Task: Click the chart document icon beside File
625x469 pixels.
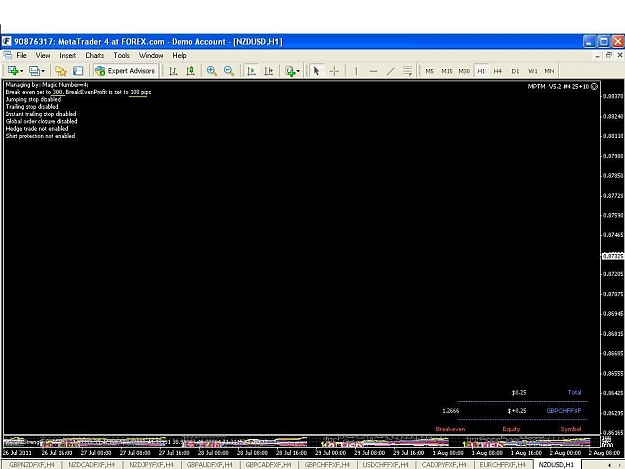Action: point(8,55)
